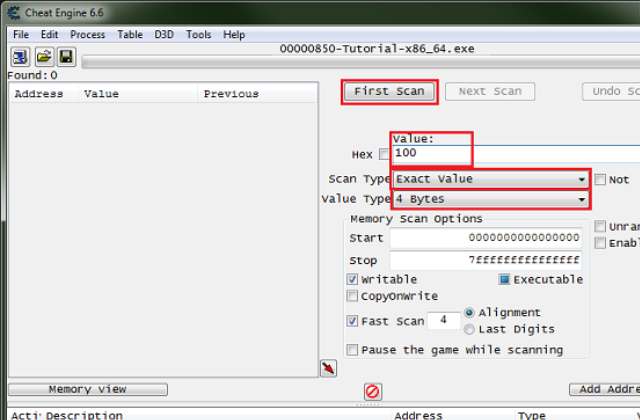This screenshot has height=420, width=640.
Task: Click the Value input field
Action: pyautogui.click(x=515, y=154)
